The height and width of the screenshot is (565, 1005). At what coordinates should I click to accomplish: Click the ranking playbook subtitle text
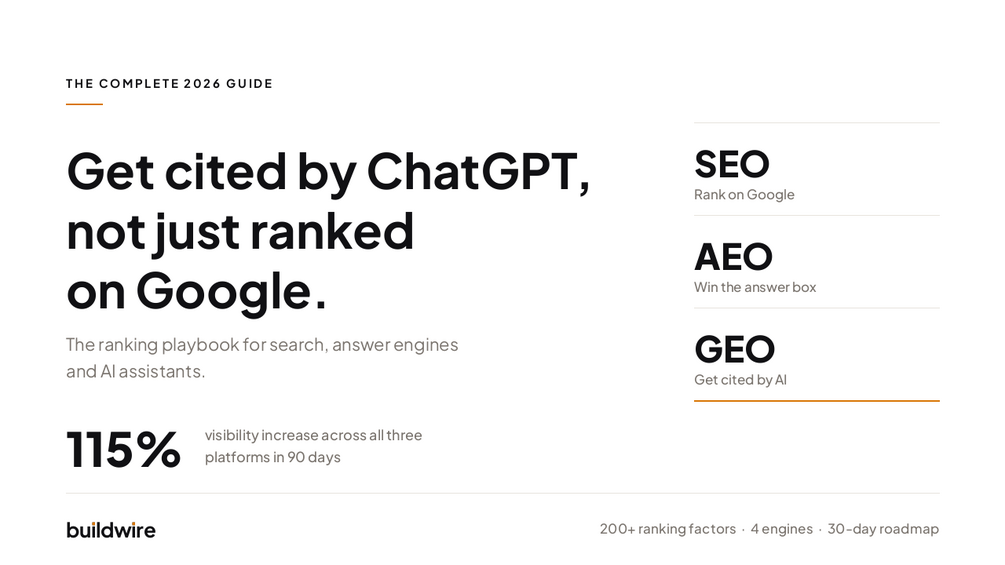coord(262,357)
